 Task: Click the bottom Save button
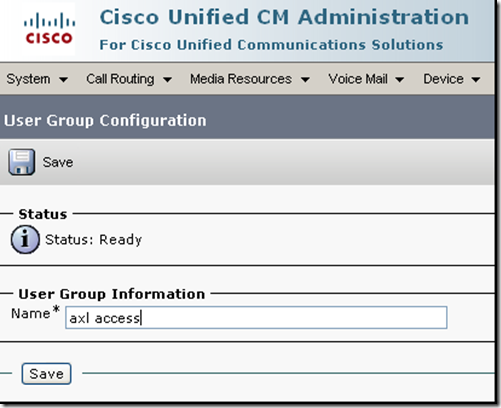tap(46, 374)
